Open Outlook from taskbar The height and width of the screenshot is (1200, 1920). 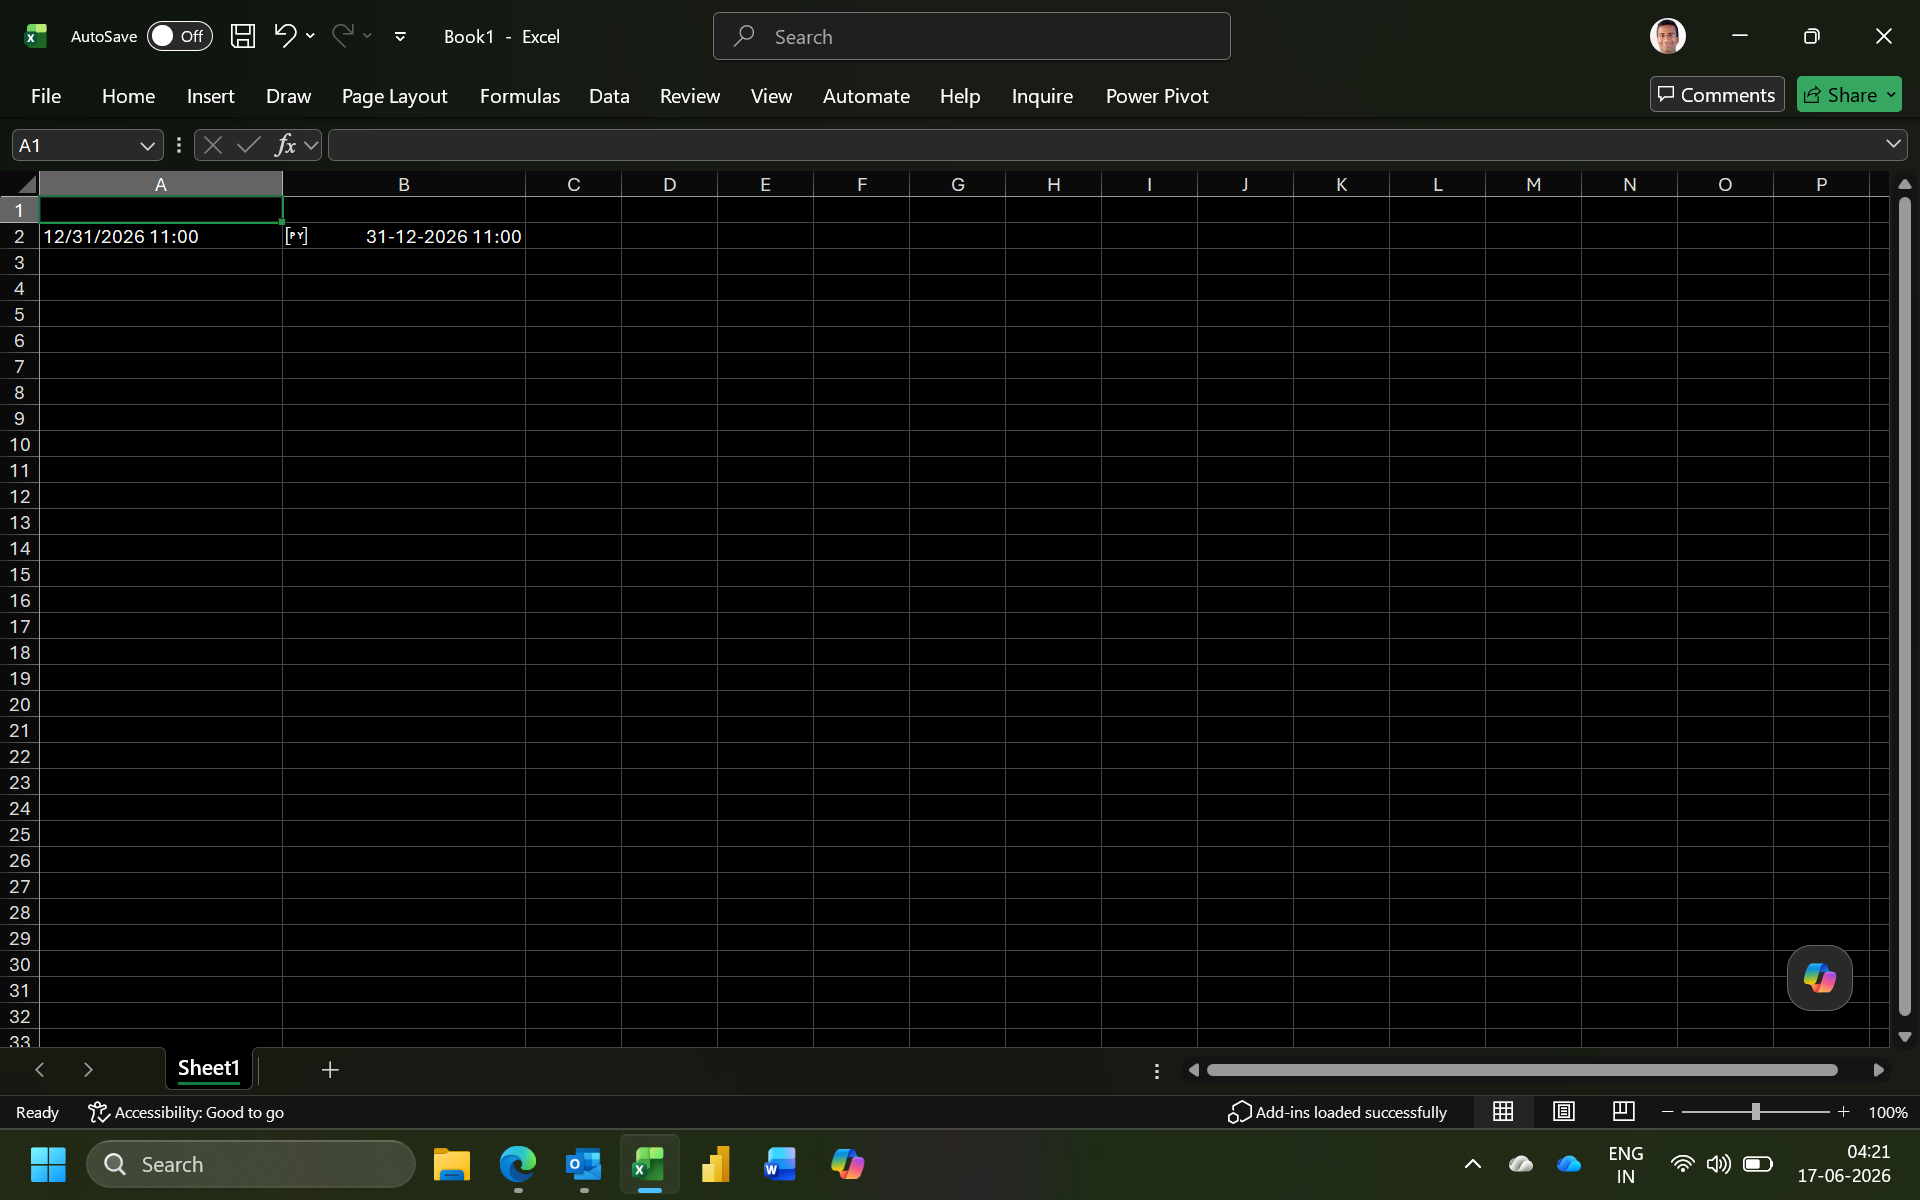point(583,1164)
